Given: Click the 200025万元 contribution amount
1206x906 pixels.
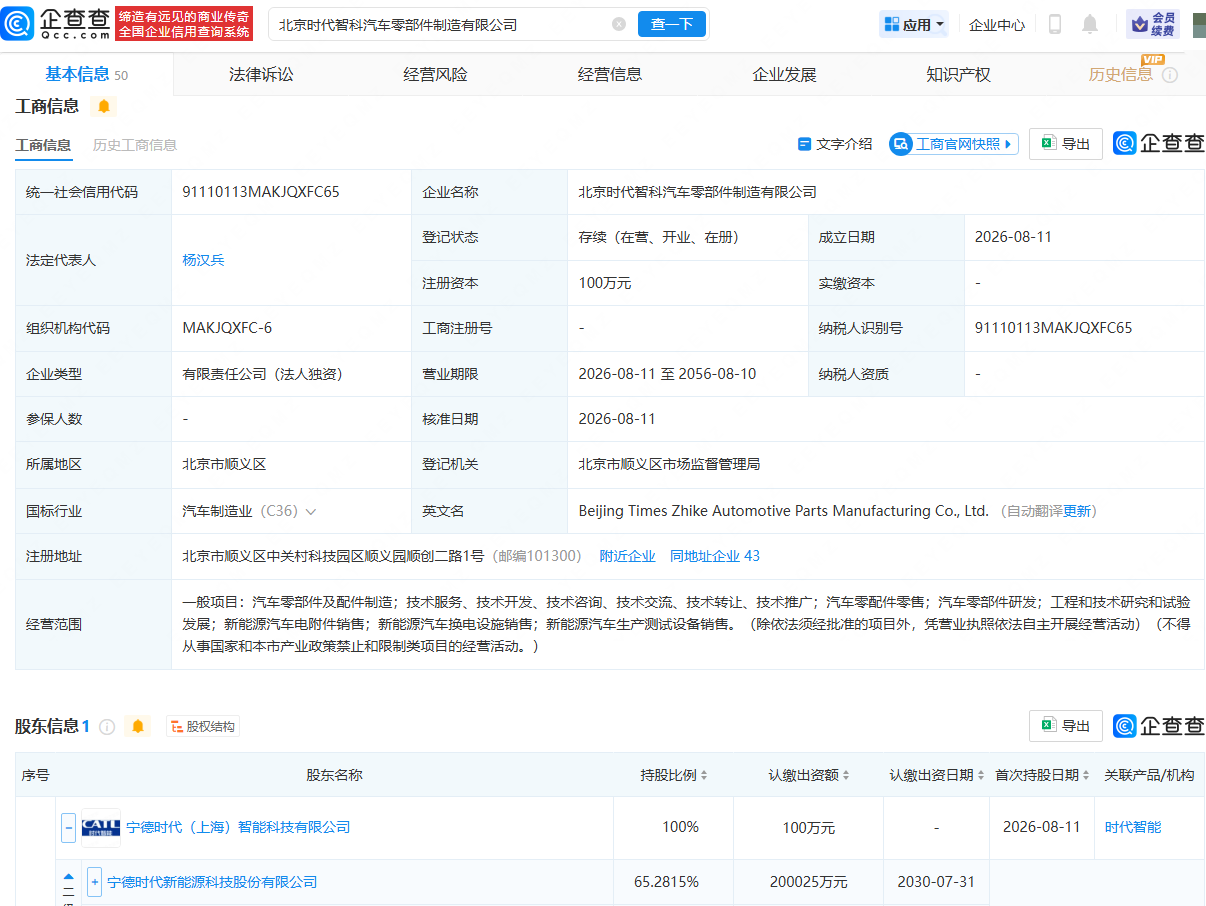Looking at the screenshot, I should [809, 882].
